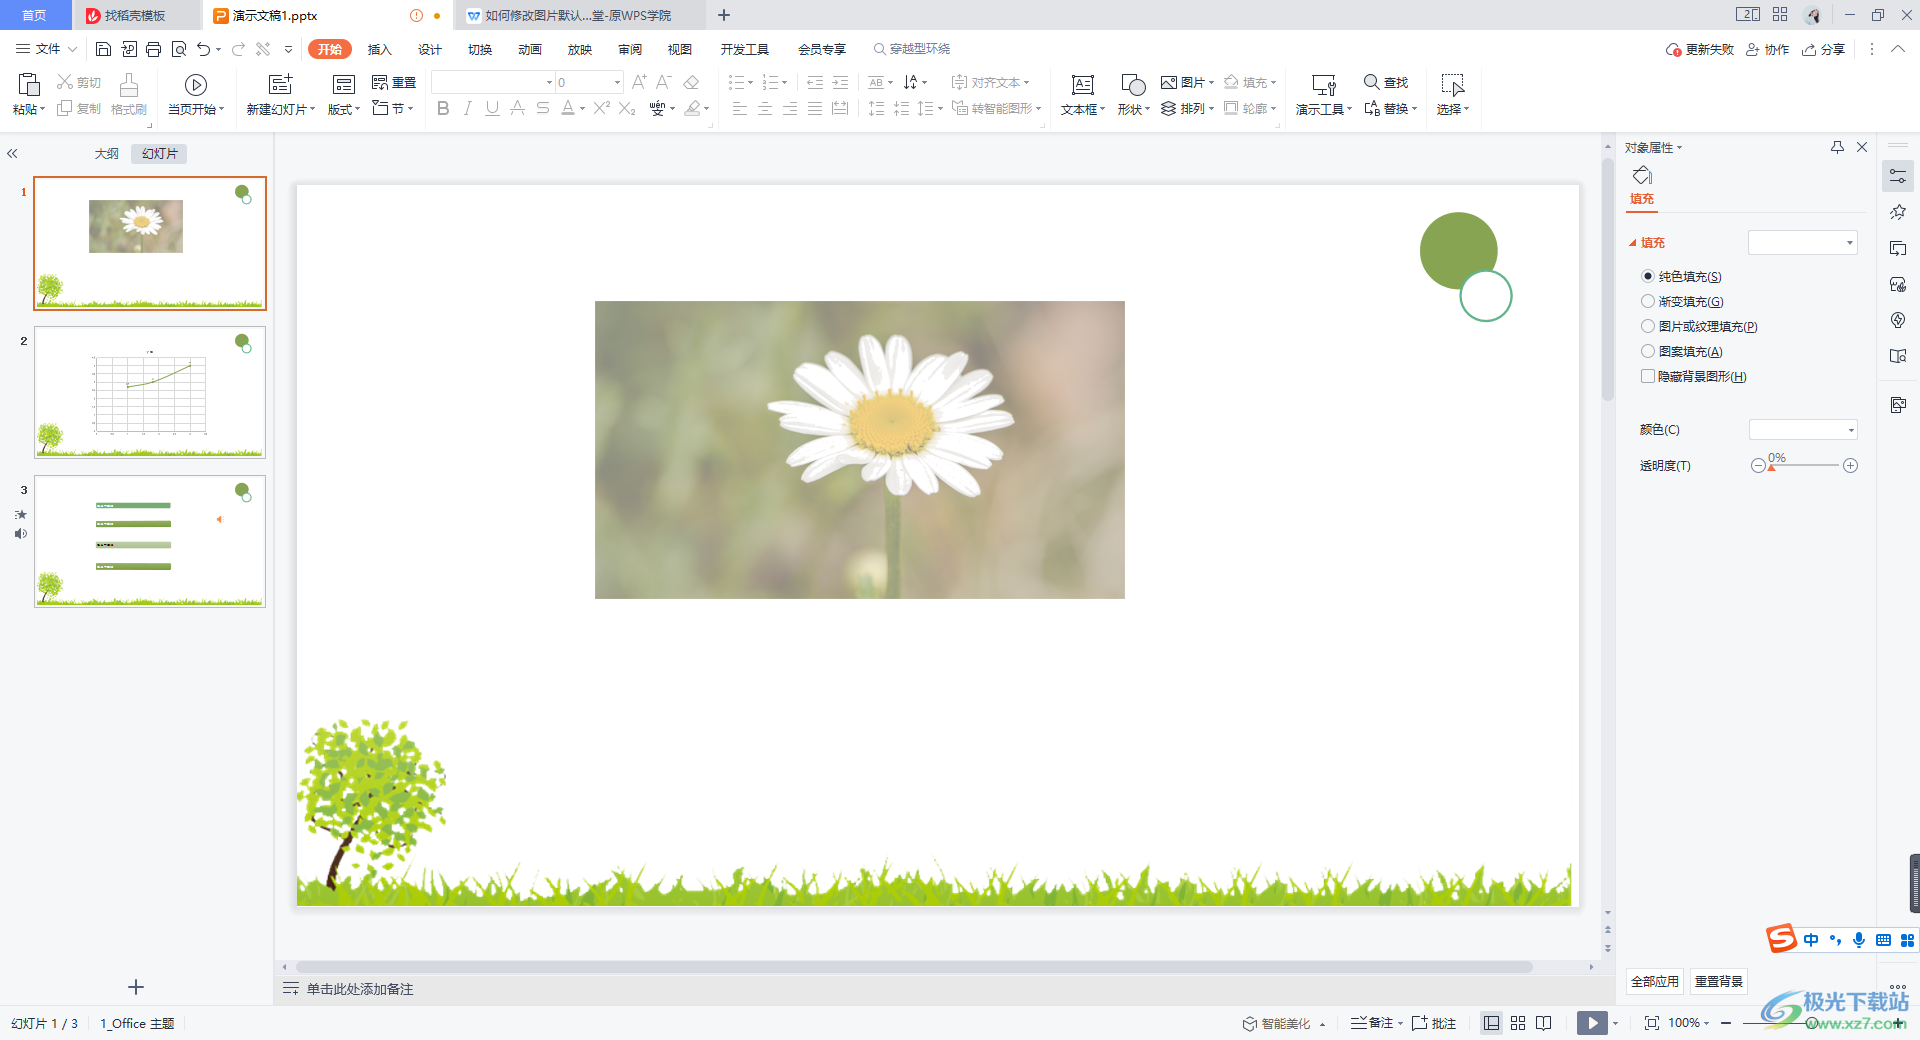Select Gradient fill radio option
This screenshot has height=1040, width=1920.
(1648, 301)
